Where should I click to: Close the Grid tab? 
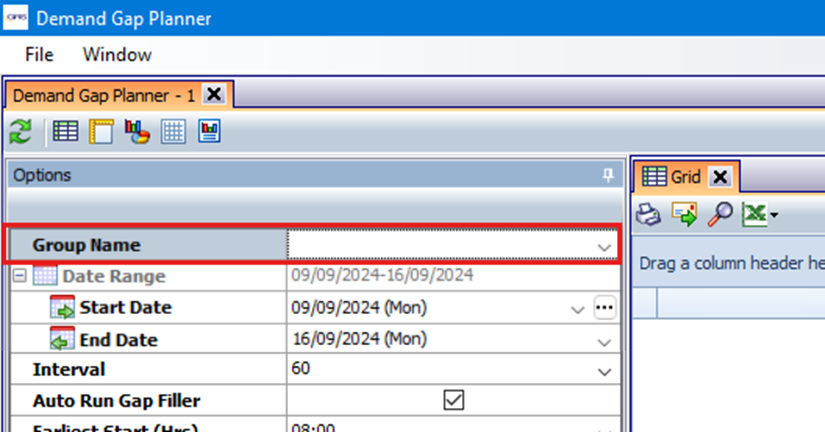(720, 177)
